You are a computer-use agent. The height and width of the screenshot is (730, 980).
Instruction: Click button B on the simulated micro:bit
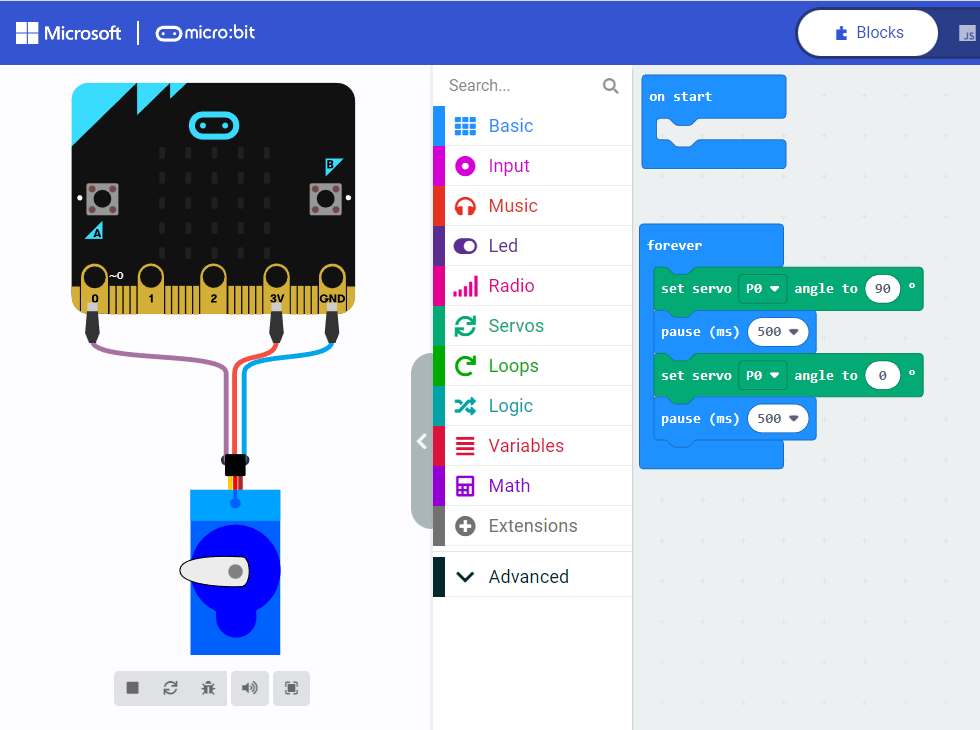[326, 199]
